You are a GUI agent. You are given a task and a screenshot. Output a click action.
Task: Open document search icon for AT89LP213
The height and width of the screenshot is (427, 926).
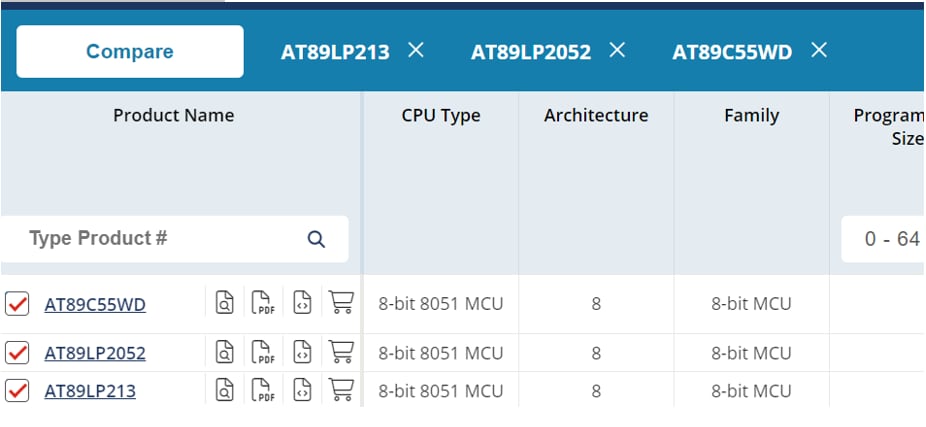point(226,391)
